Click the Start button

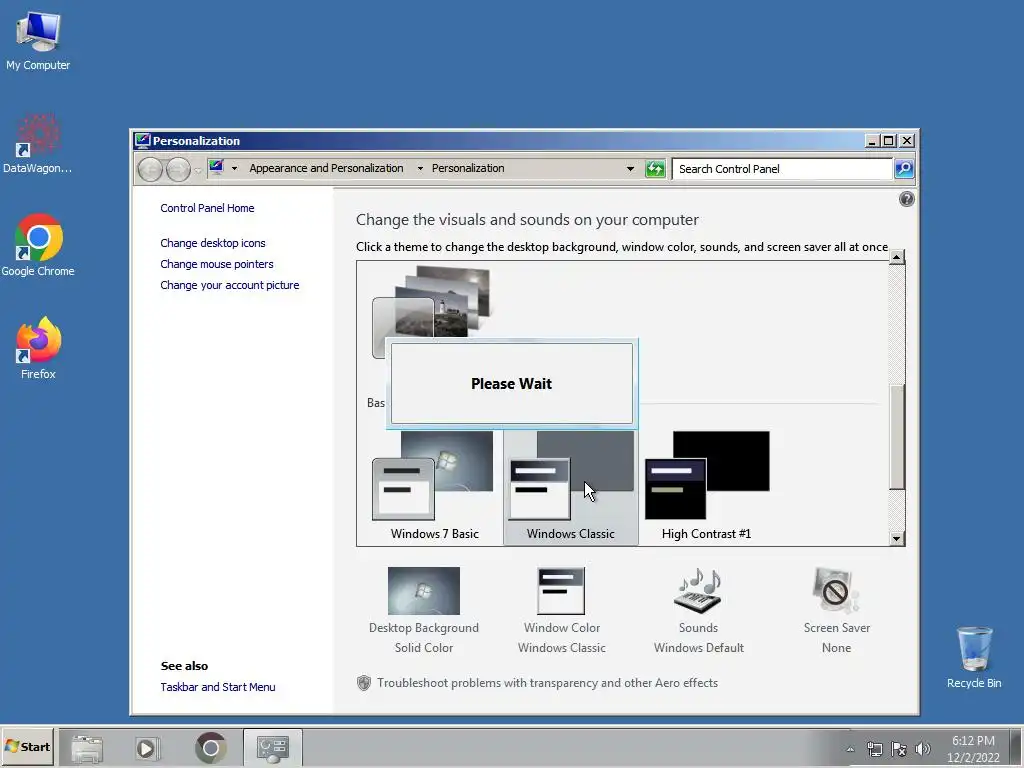27,746
